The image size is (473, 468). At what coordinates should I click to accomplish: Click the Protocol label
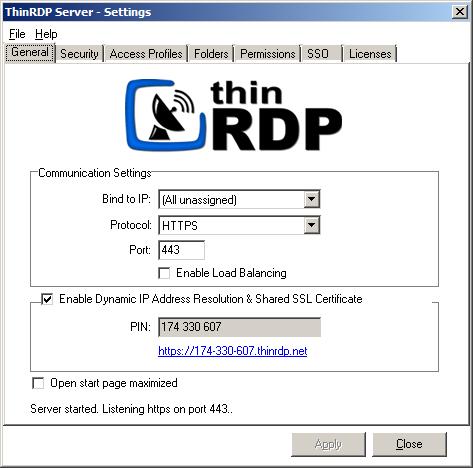(x=131, y=225)
